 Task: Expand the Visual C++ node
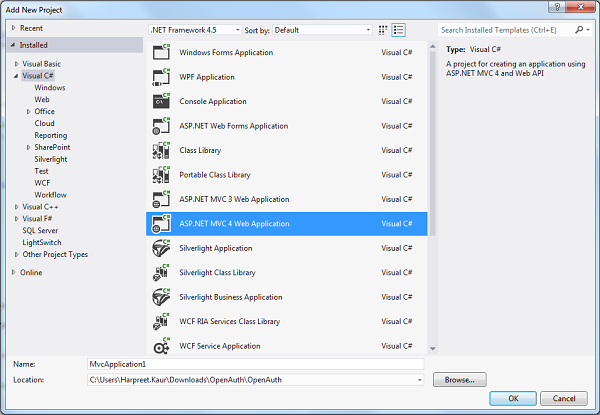[x=16, y=207]
